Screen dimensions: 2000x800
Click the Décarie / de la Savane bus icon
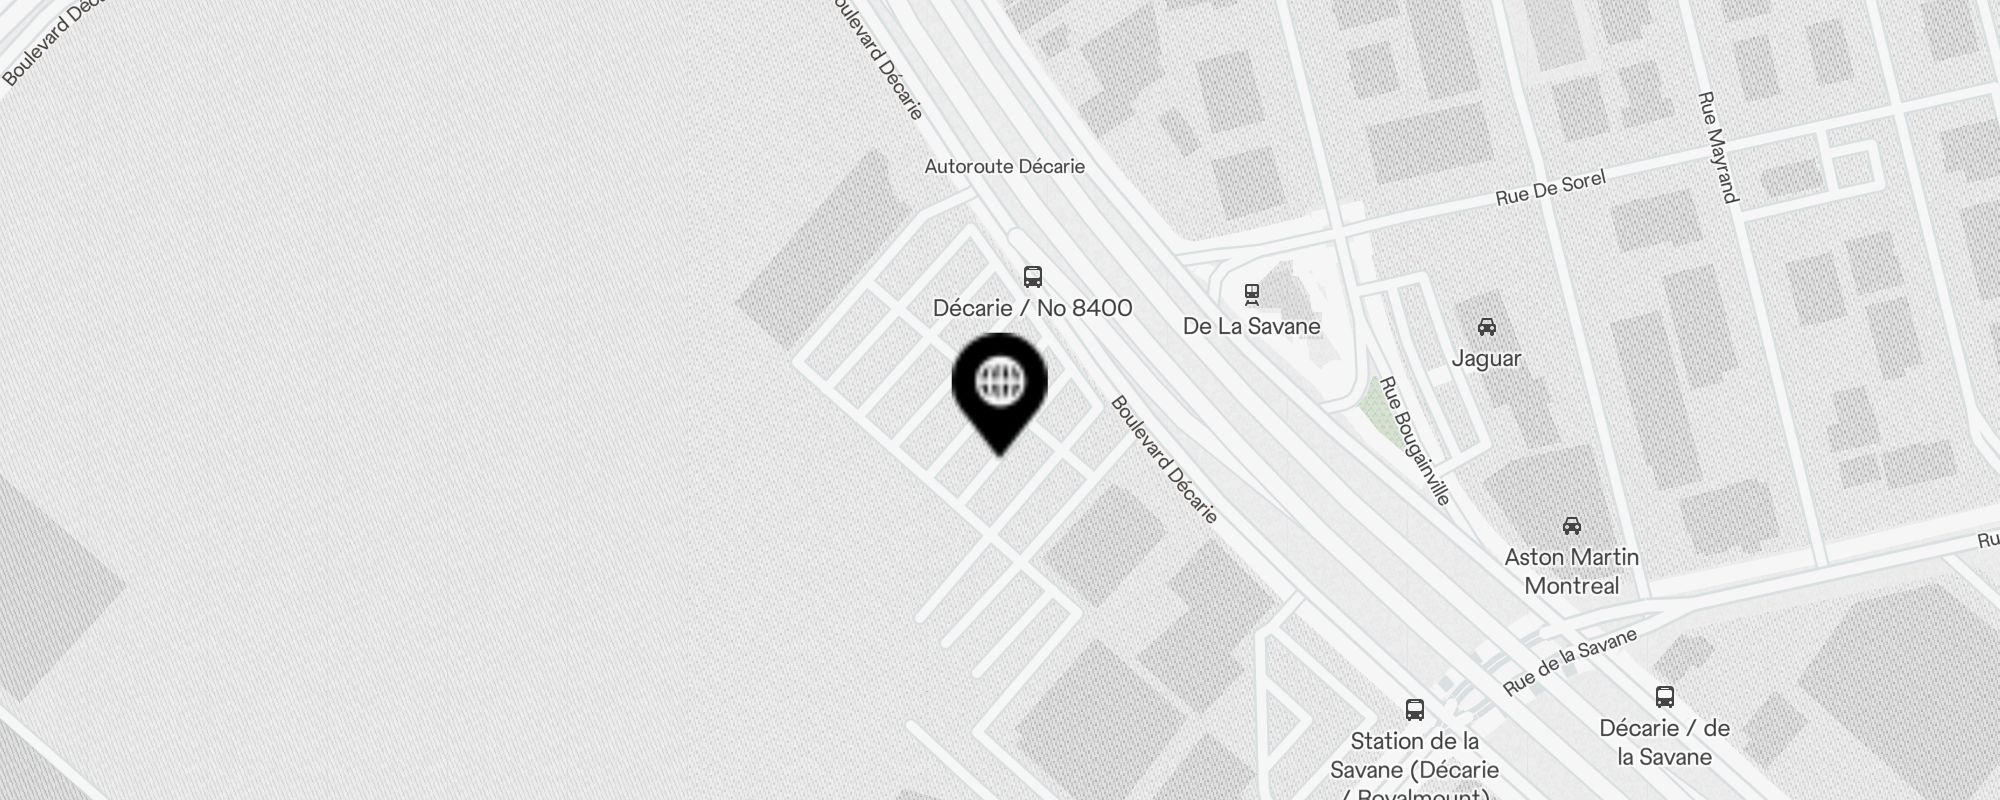(1664, 697)
